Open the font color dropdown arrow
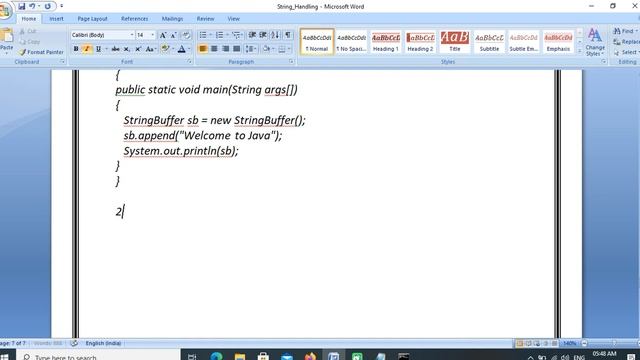 (x=189, y=49)
